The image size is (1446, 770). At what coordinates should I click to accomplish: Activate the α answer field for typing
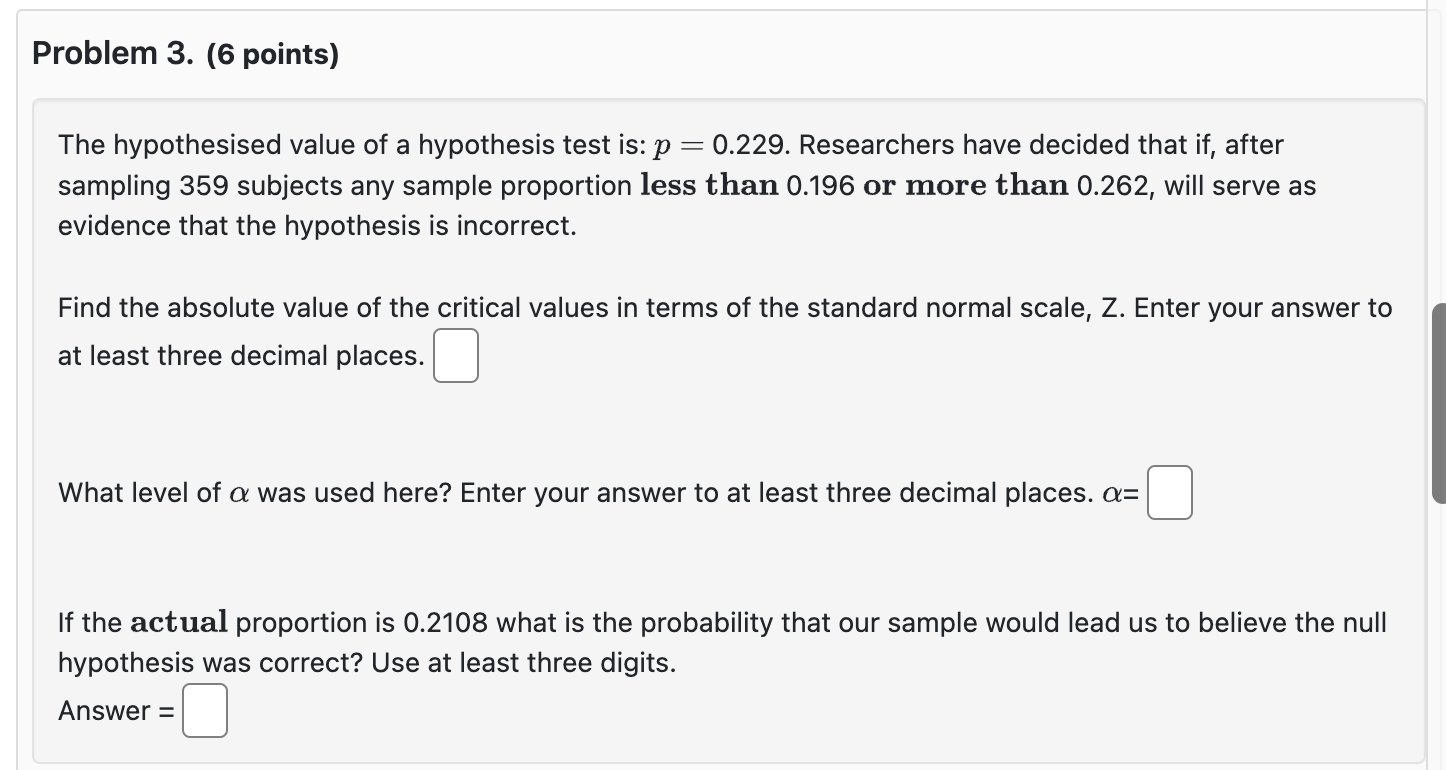[1168, 492]
